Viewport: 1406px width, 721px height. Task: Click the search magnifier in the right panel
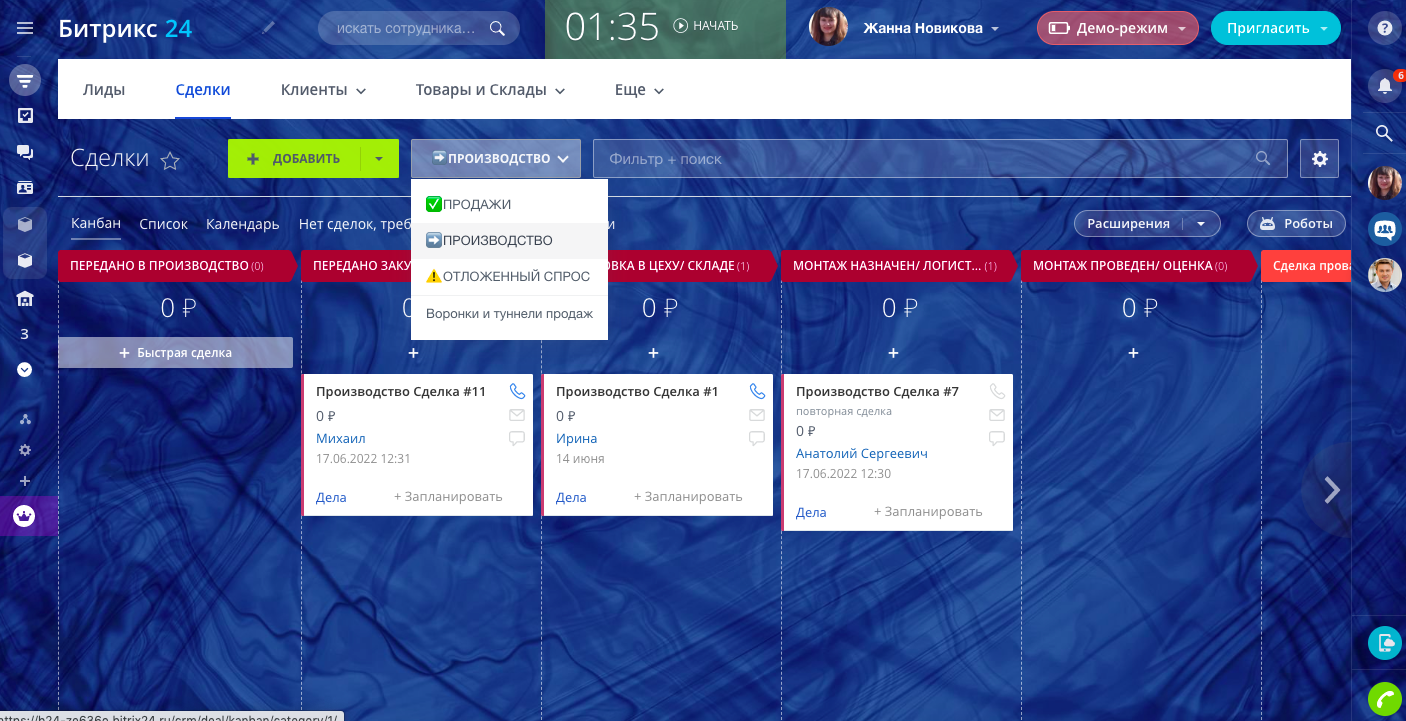(x=1385, y=133)
